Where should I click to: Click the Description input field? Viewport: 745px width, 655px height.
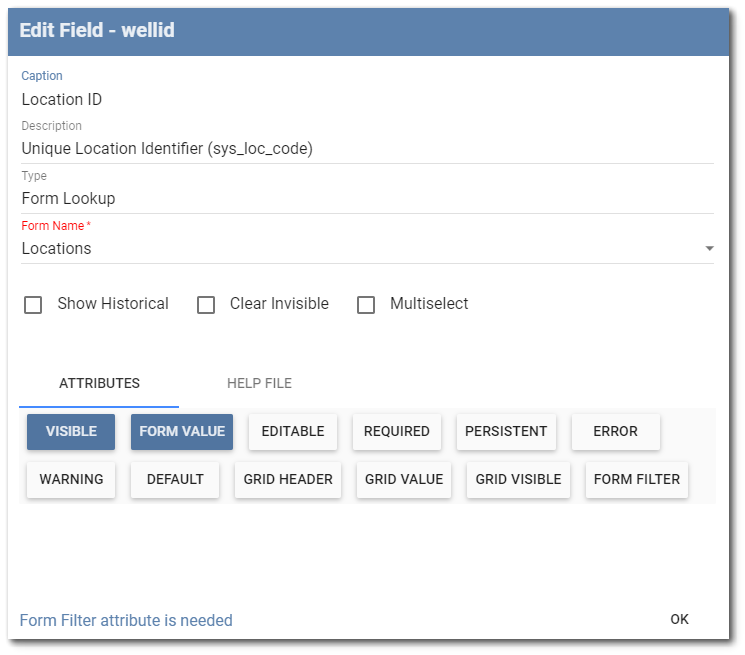coord(367,149)
